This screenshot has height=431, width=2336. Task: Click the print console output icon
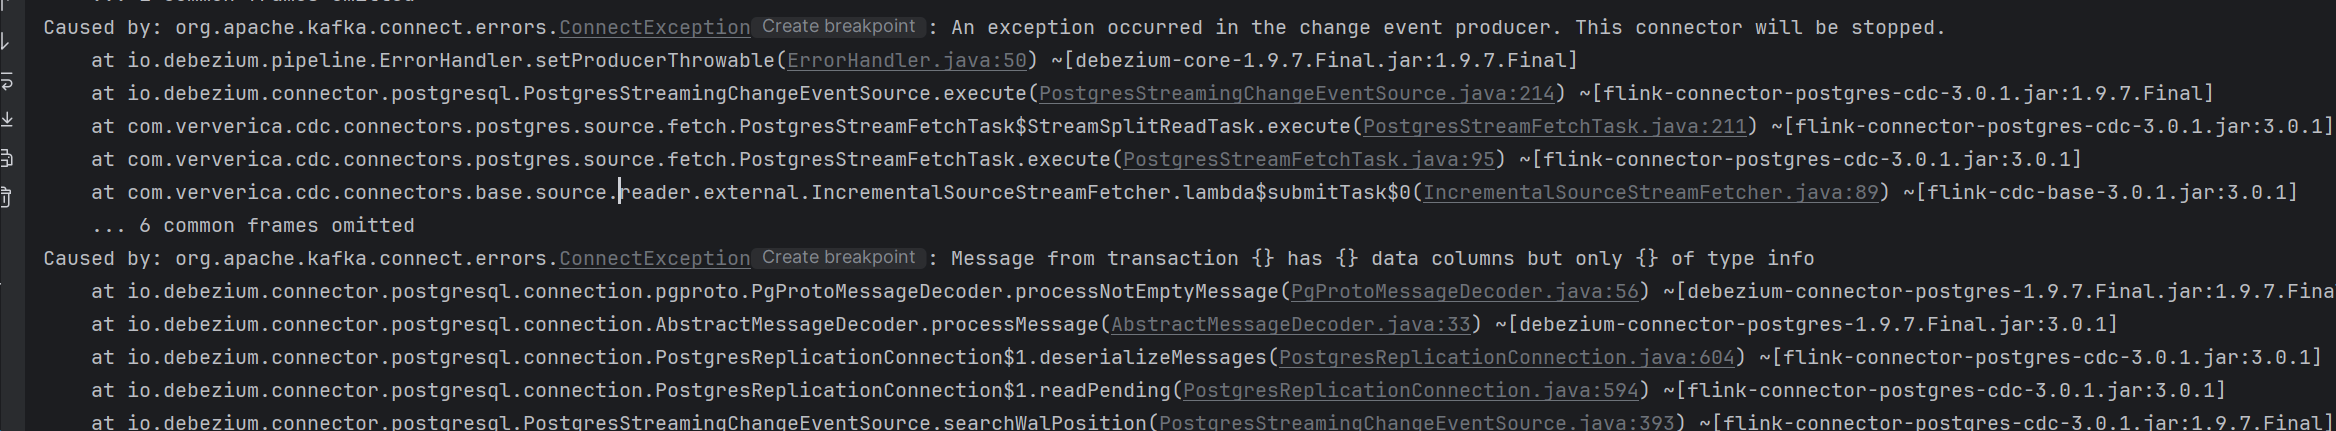point(6,158)
